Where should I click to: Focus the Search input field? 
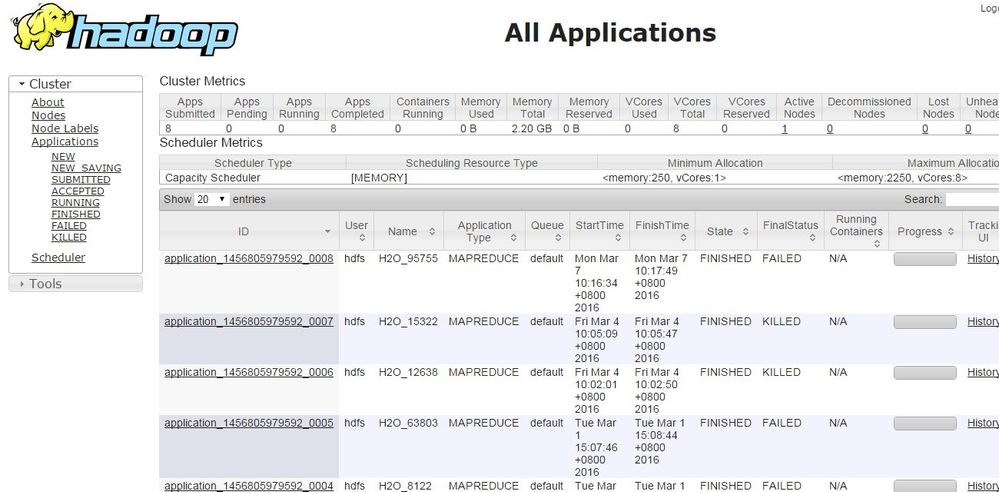972,199
